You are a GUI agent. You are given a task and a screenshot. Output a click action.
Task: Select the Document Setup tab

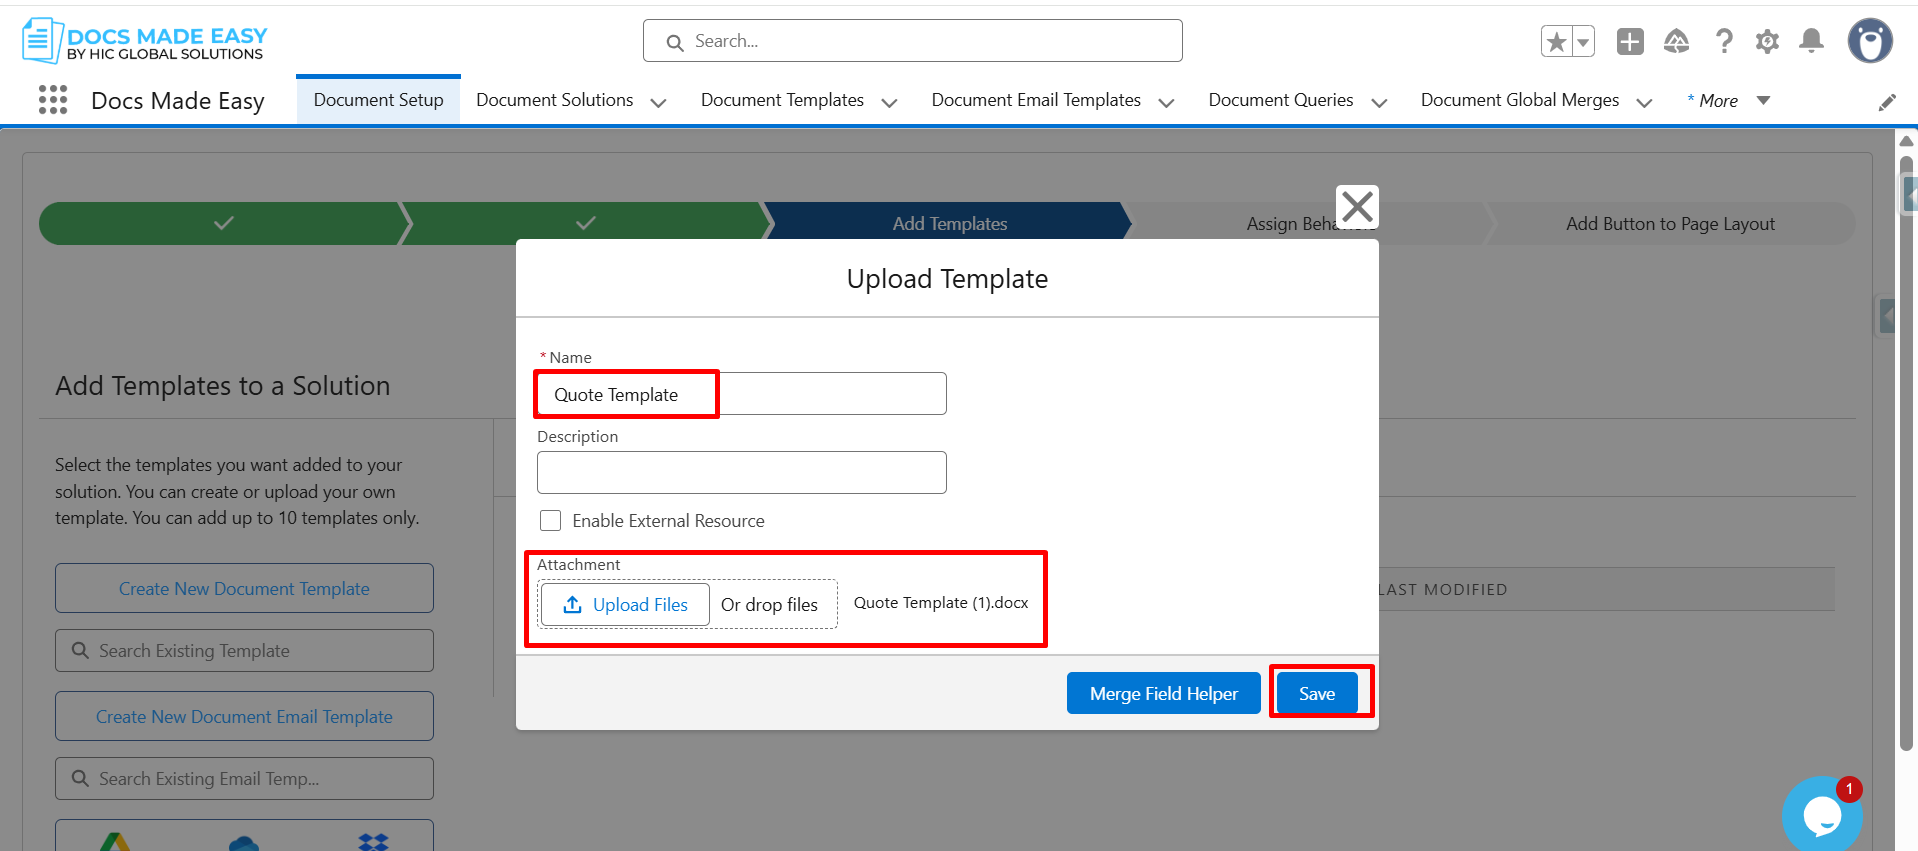(x=378, y=100)
